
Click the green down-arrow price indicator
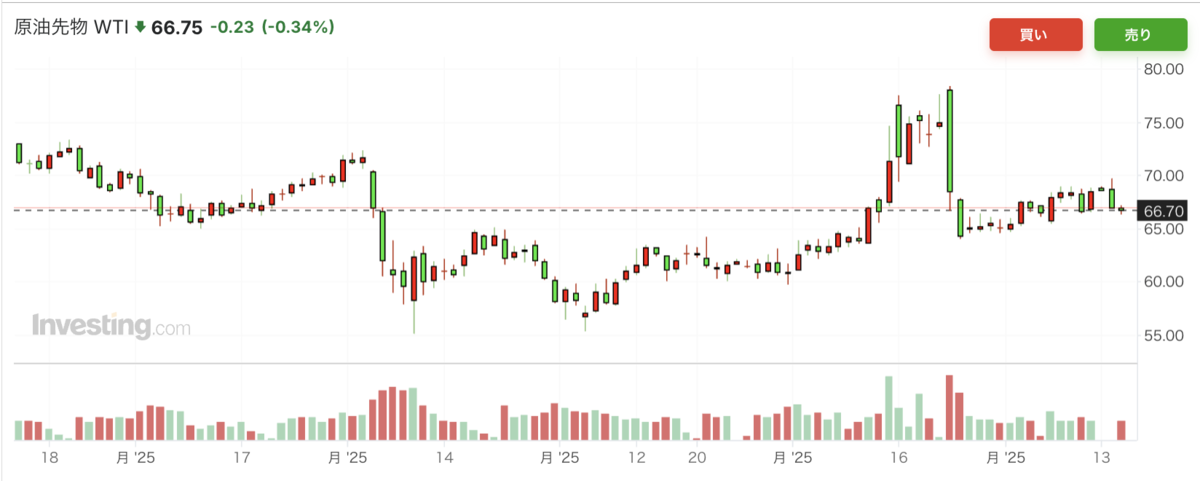pos(141,28)
